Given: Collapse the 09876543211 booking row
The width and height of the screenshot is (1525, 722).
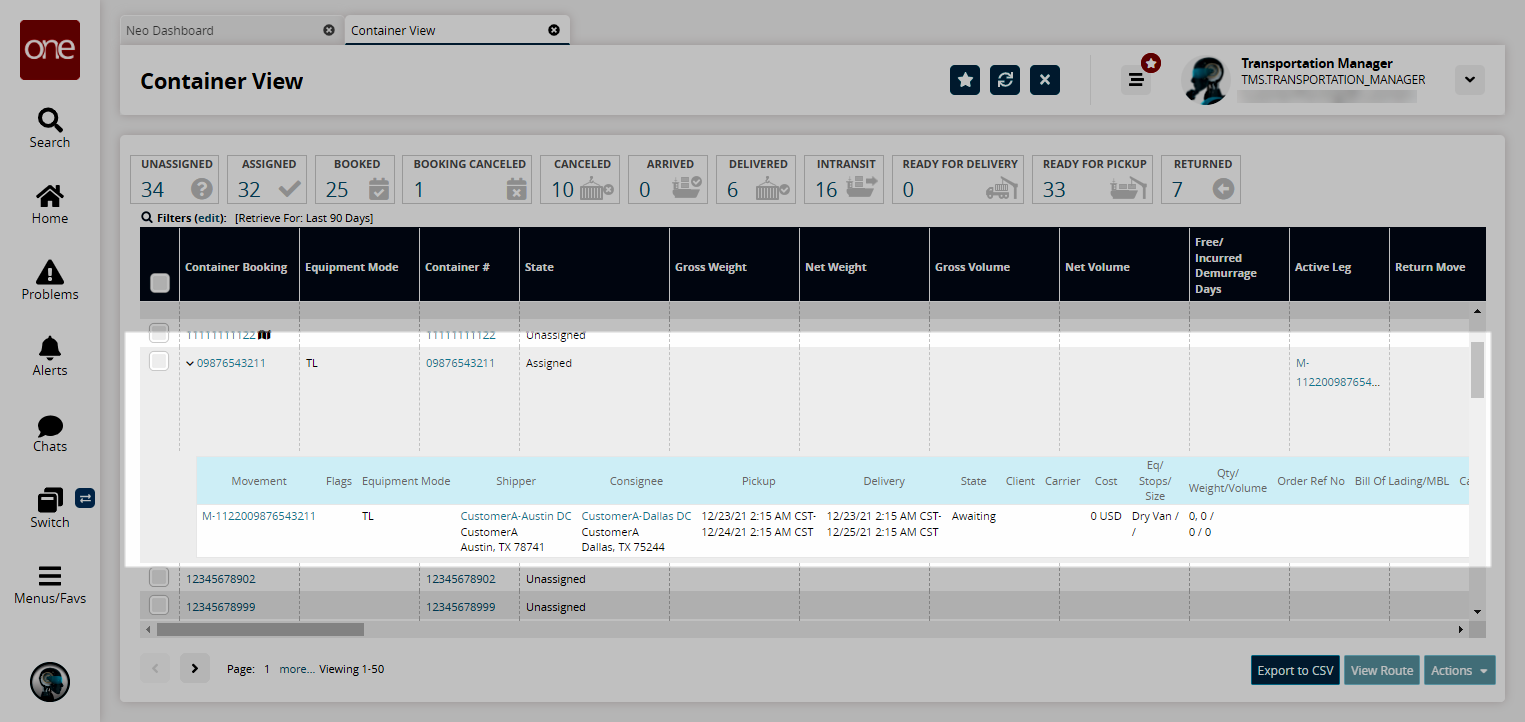Looking at the screenshot, I should [190, 363].
